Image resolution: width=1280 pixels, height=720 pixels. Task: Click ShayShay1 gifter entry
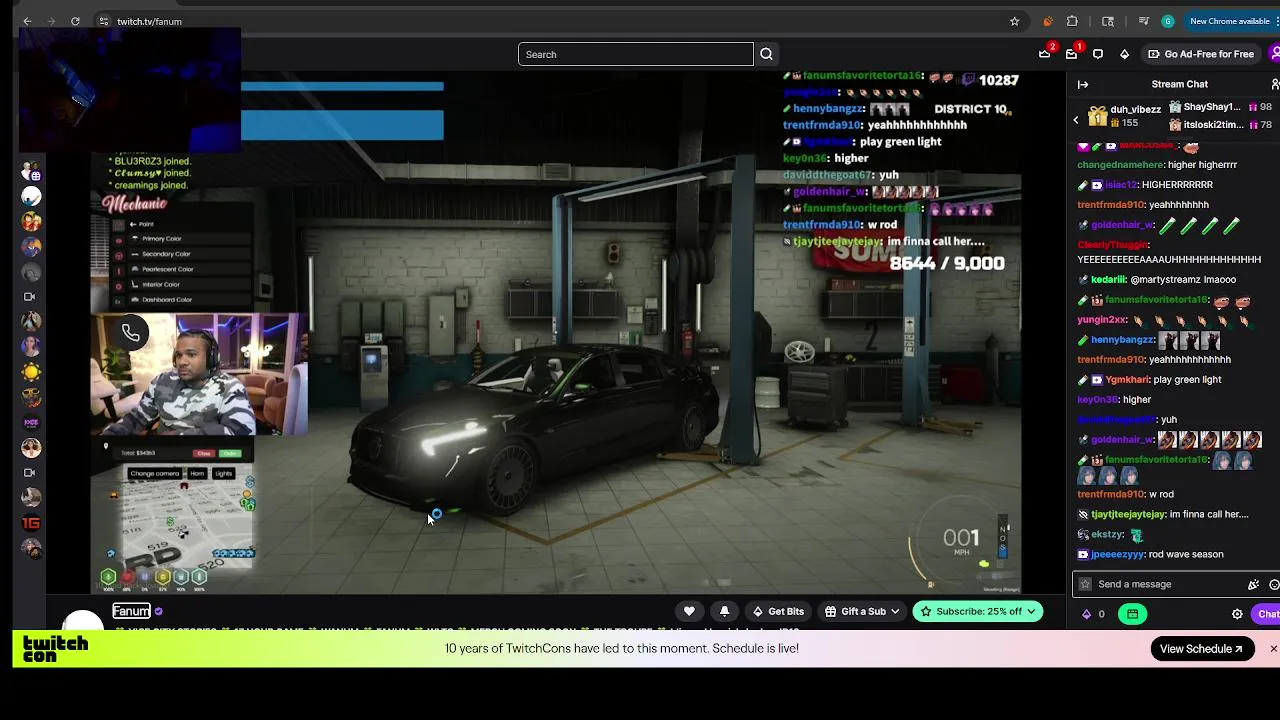[1220, 107]
